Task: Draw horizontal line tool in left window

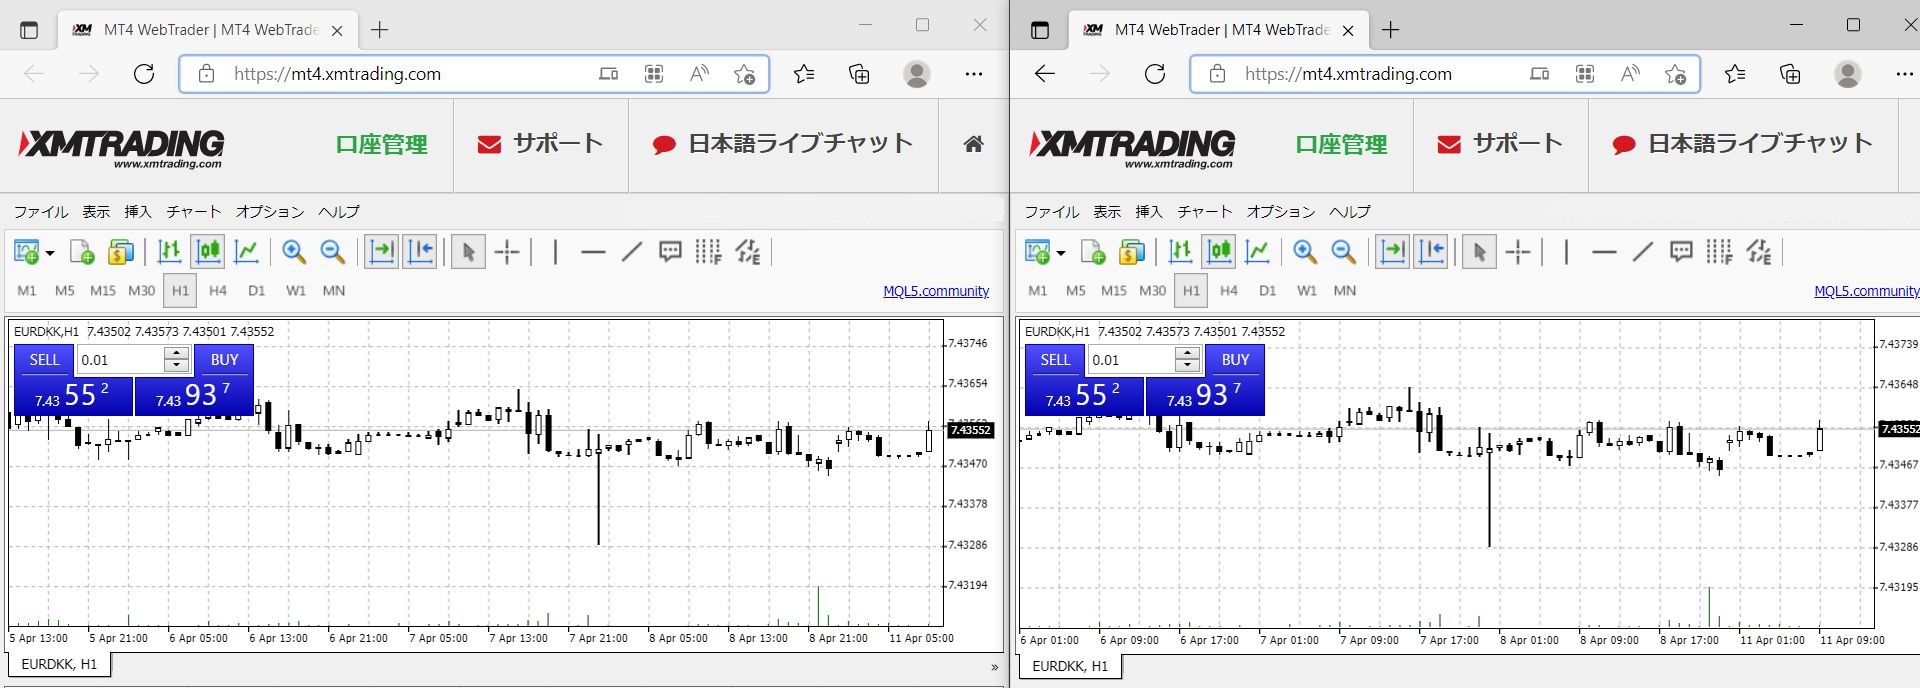Action: [x=593, y=252]
